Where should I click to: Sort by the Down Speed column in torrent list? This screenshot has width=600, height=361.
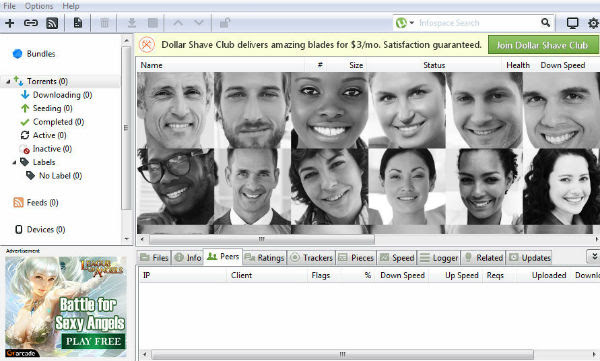pyautogui.click(x=562, y=65)
